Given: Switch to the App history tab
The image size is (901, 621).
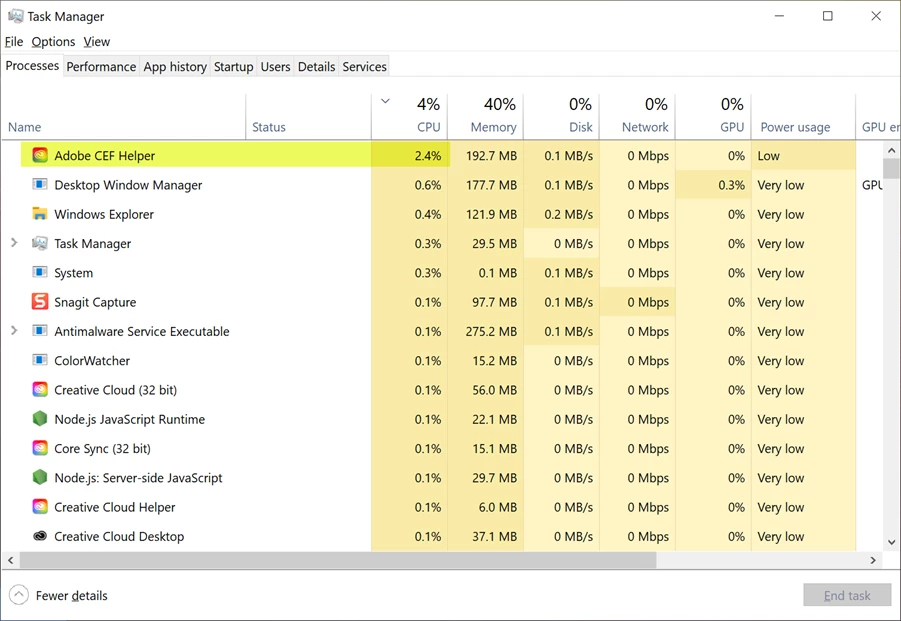Looking at the screenshot, I should click(x=175, y=67).
